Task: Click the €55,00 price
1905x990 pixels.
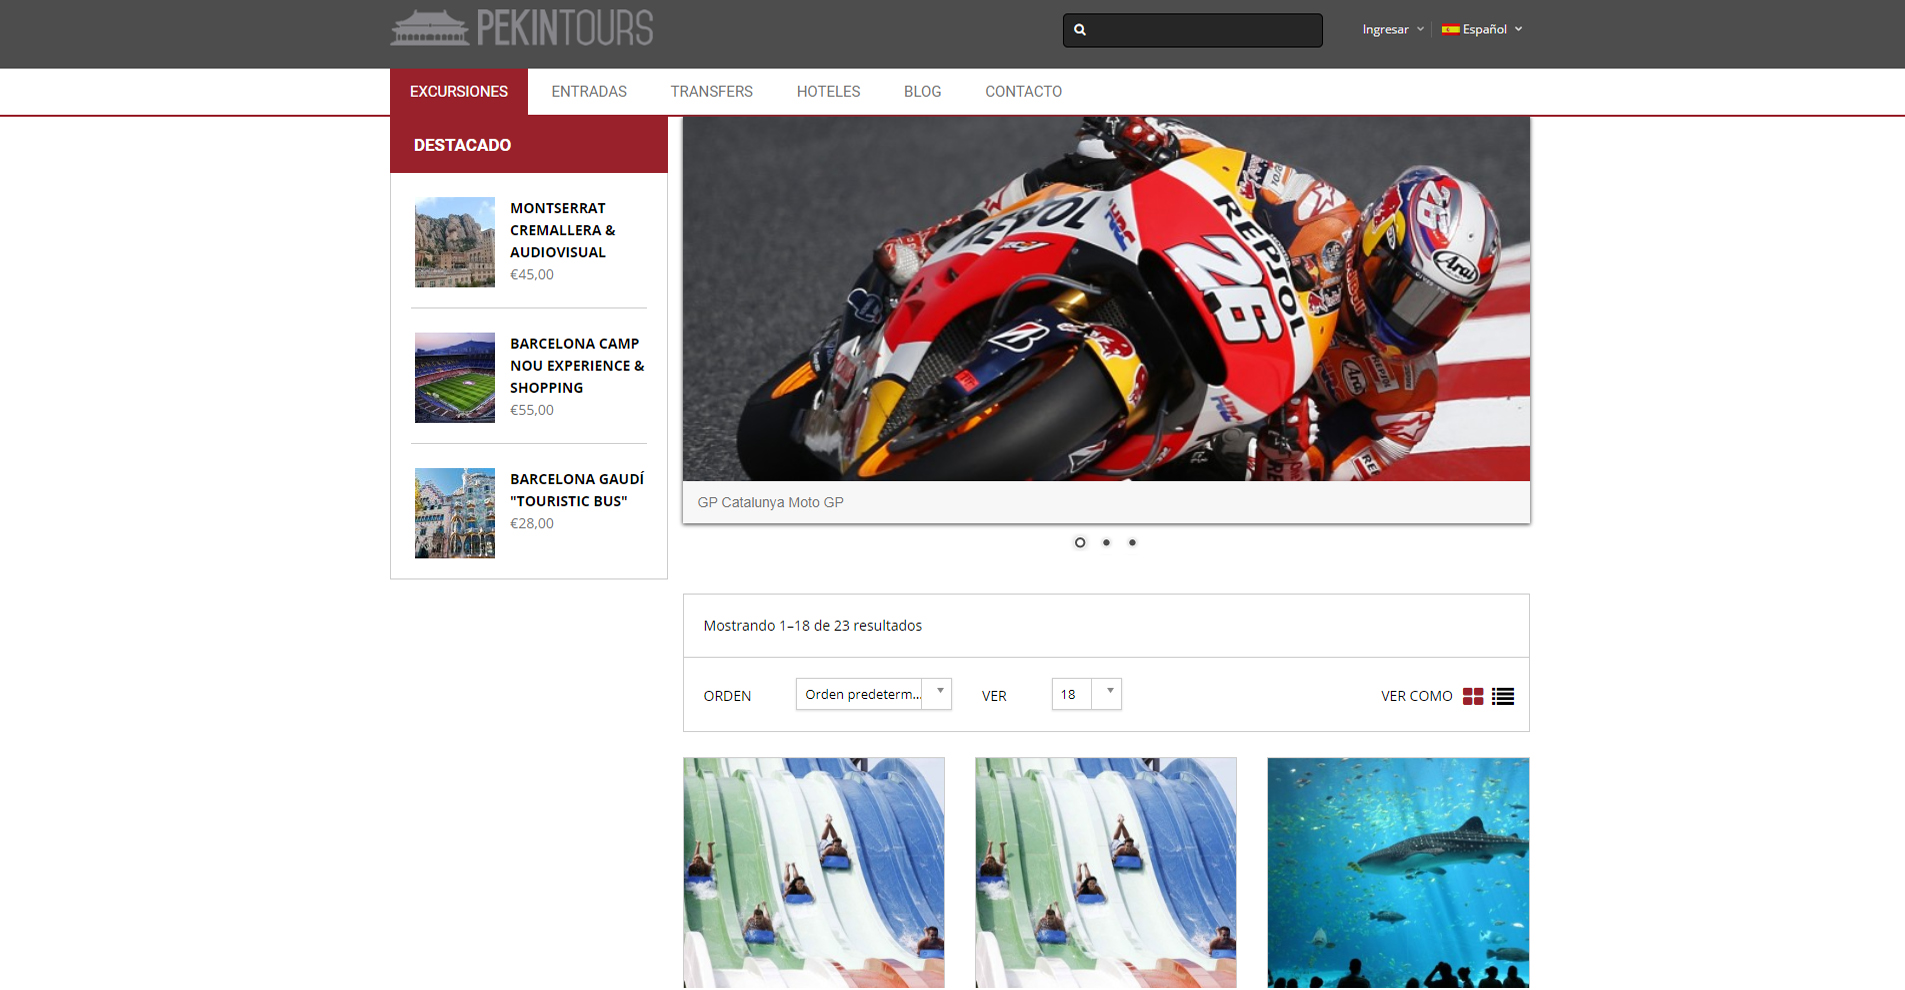Action: coord(532,410)
